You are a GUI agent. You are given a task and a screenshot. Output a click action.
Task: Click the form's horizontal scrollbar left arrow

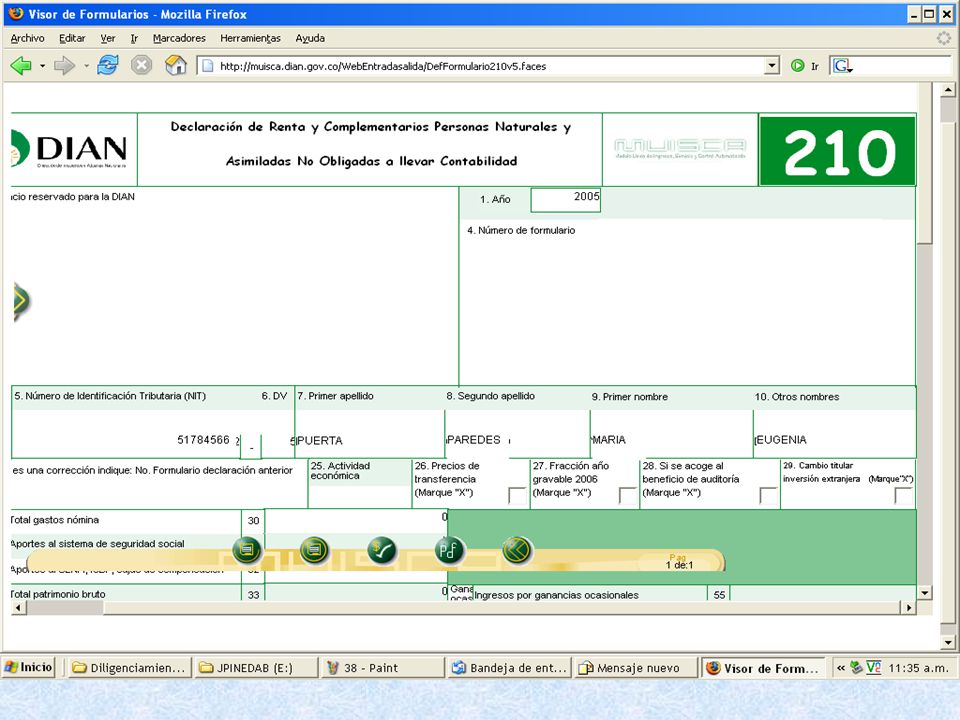(x=18, y=607)
